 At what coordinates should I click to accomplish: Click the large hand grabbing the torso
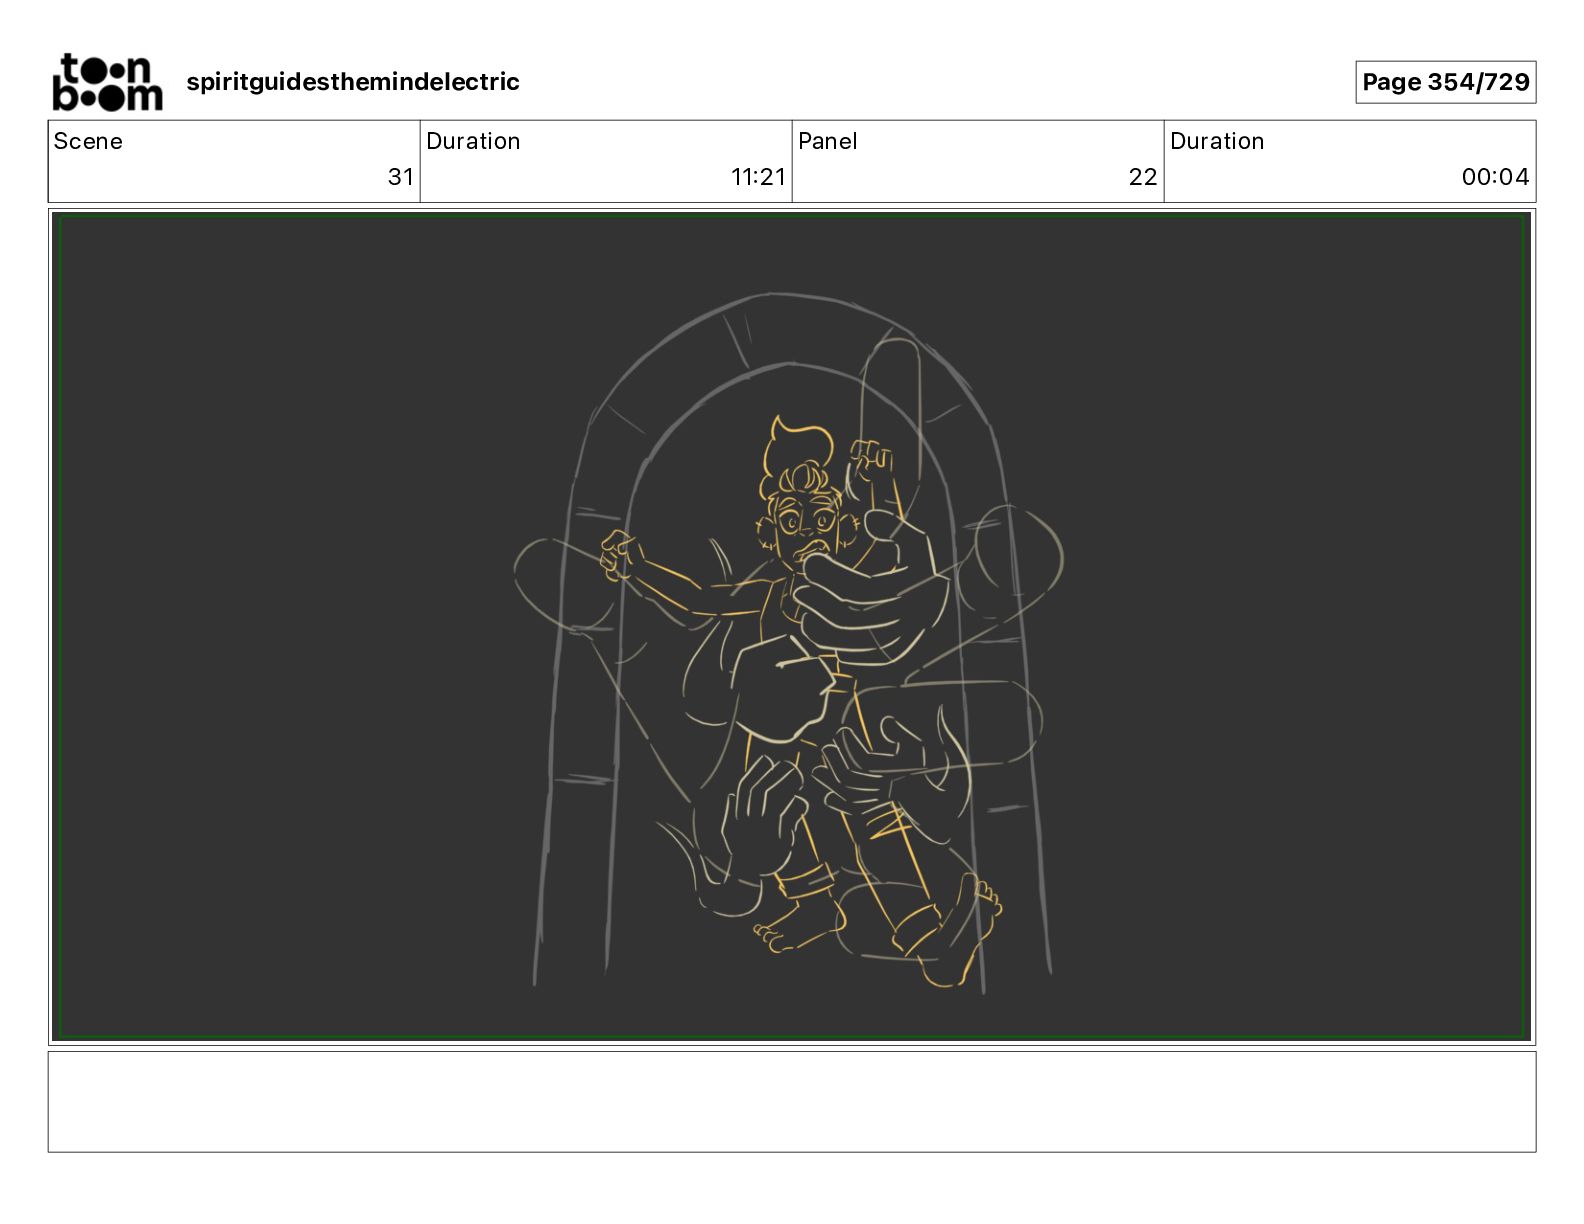click(x=872, y=596)
